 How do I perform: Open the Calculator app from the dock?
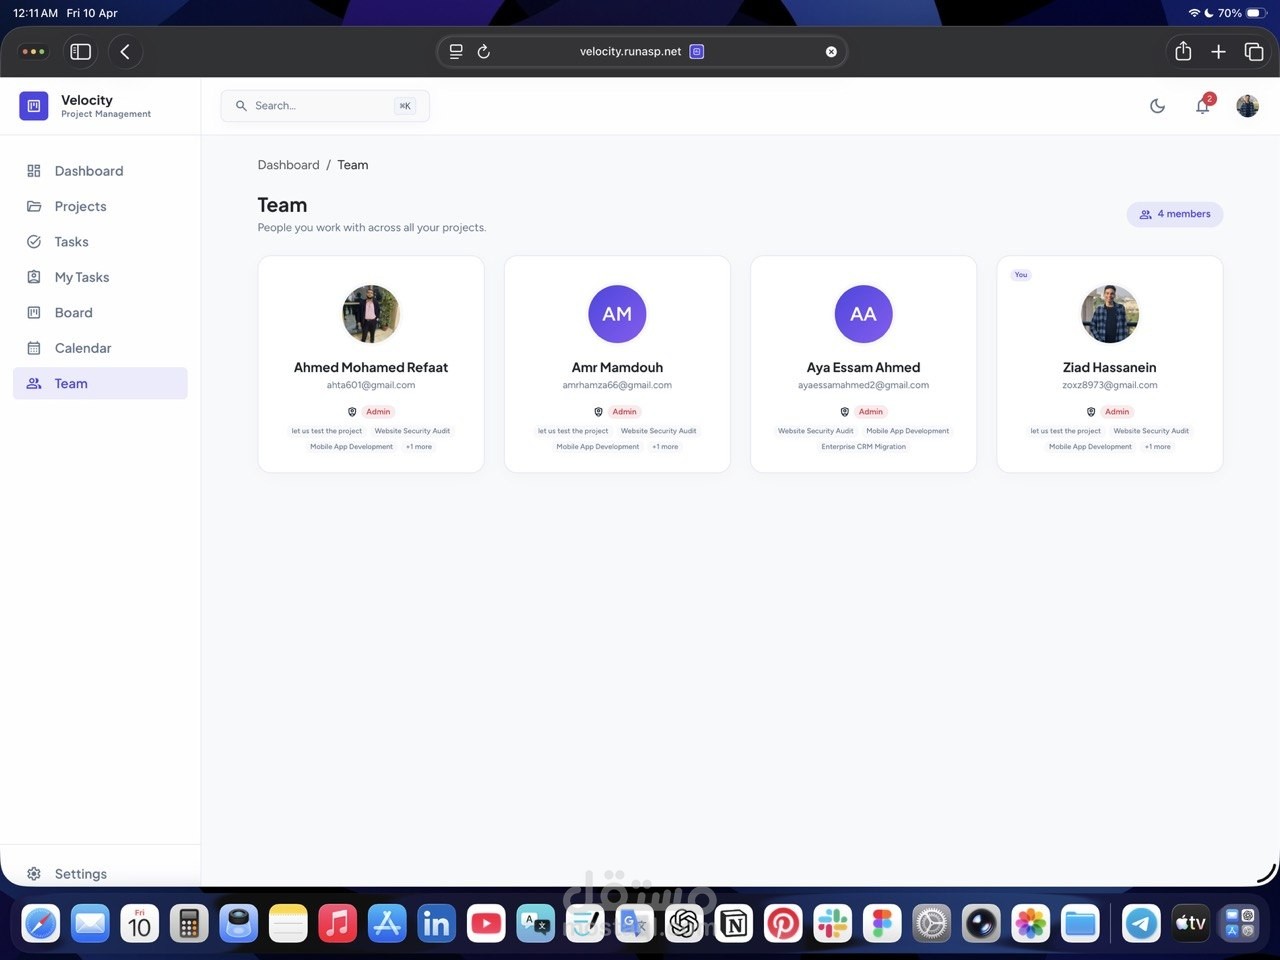(189, 923)
